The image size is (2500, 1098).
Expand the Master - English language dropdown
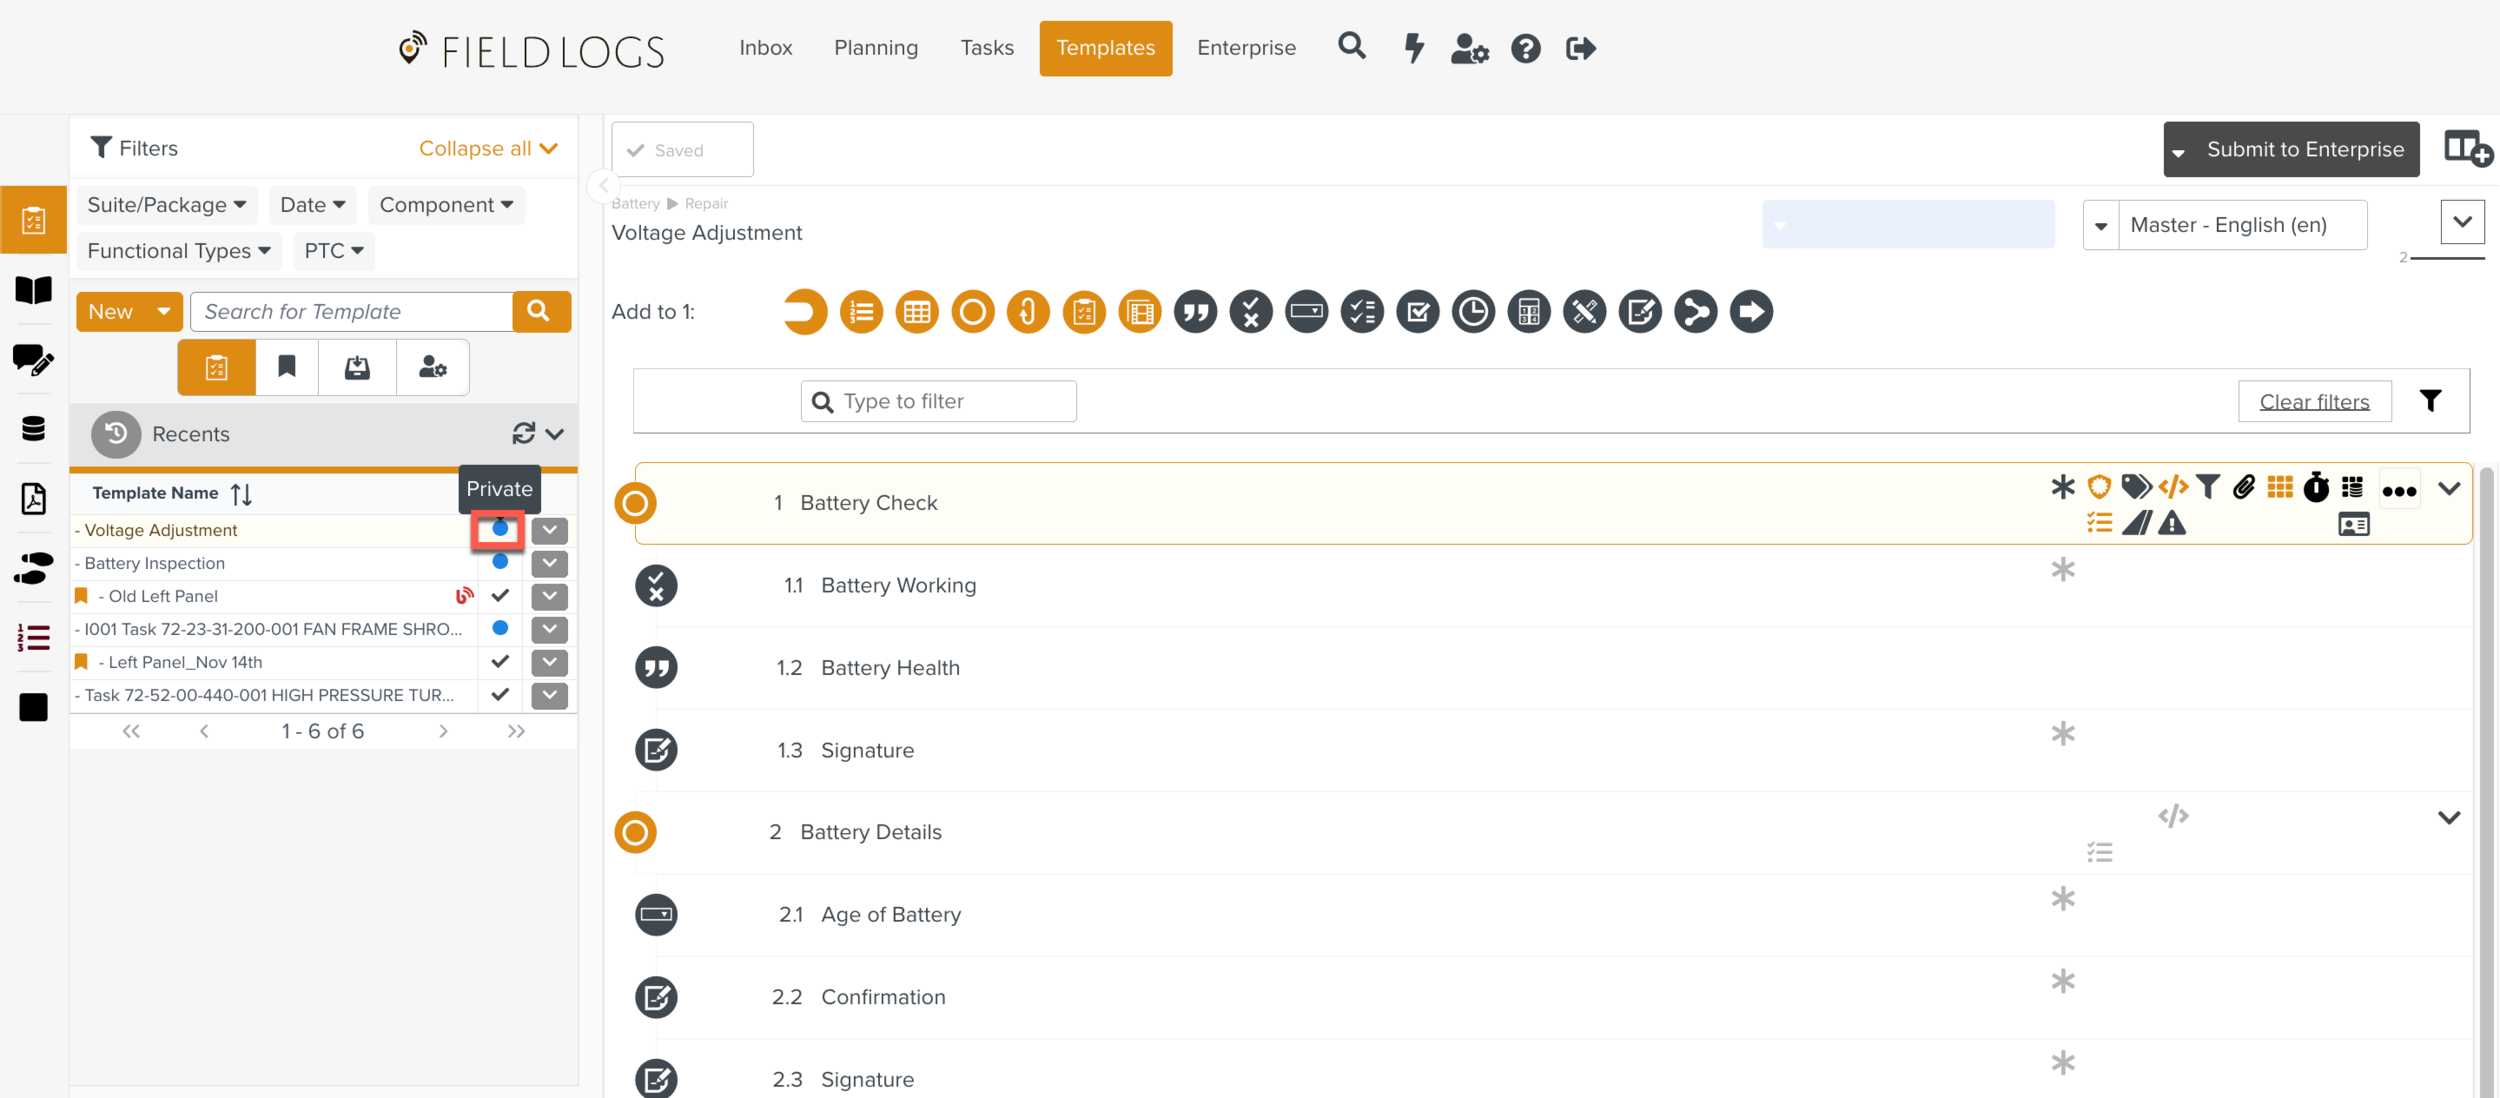click(2101, 225)
